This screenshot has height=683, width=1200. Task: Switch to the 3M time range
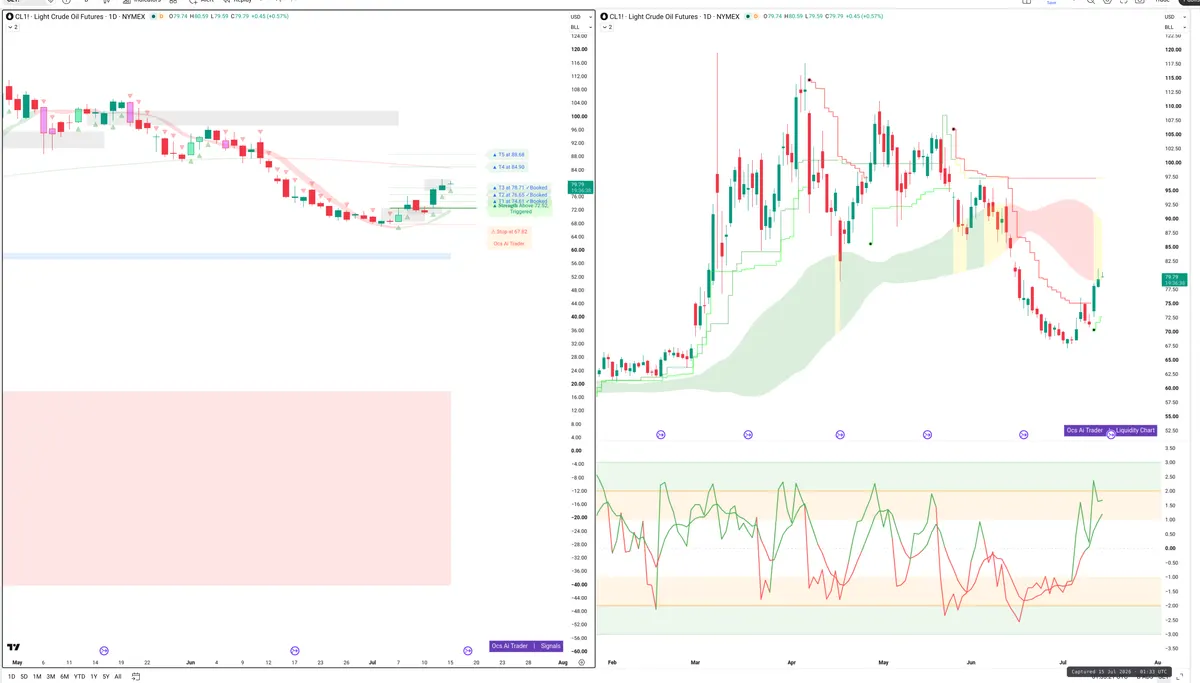click(x=51, y=676)
